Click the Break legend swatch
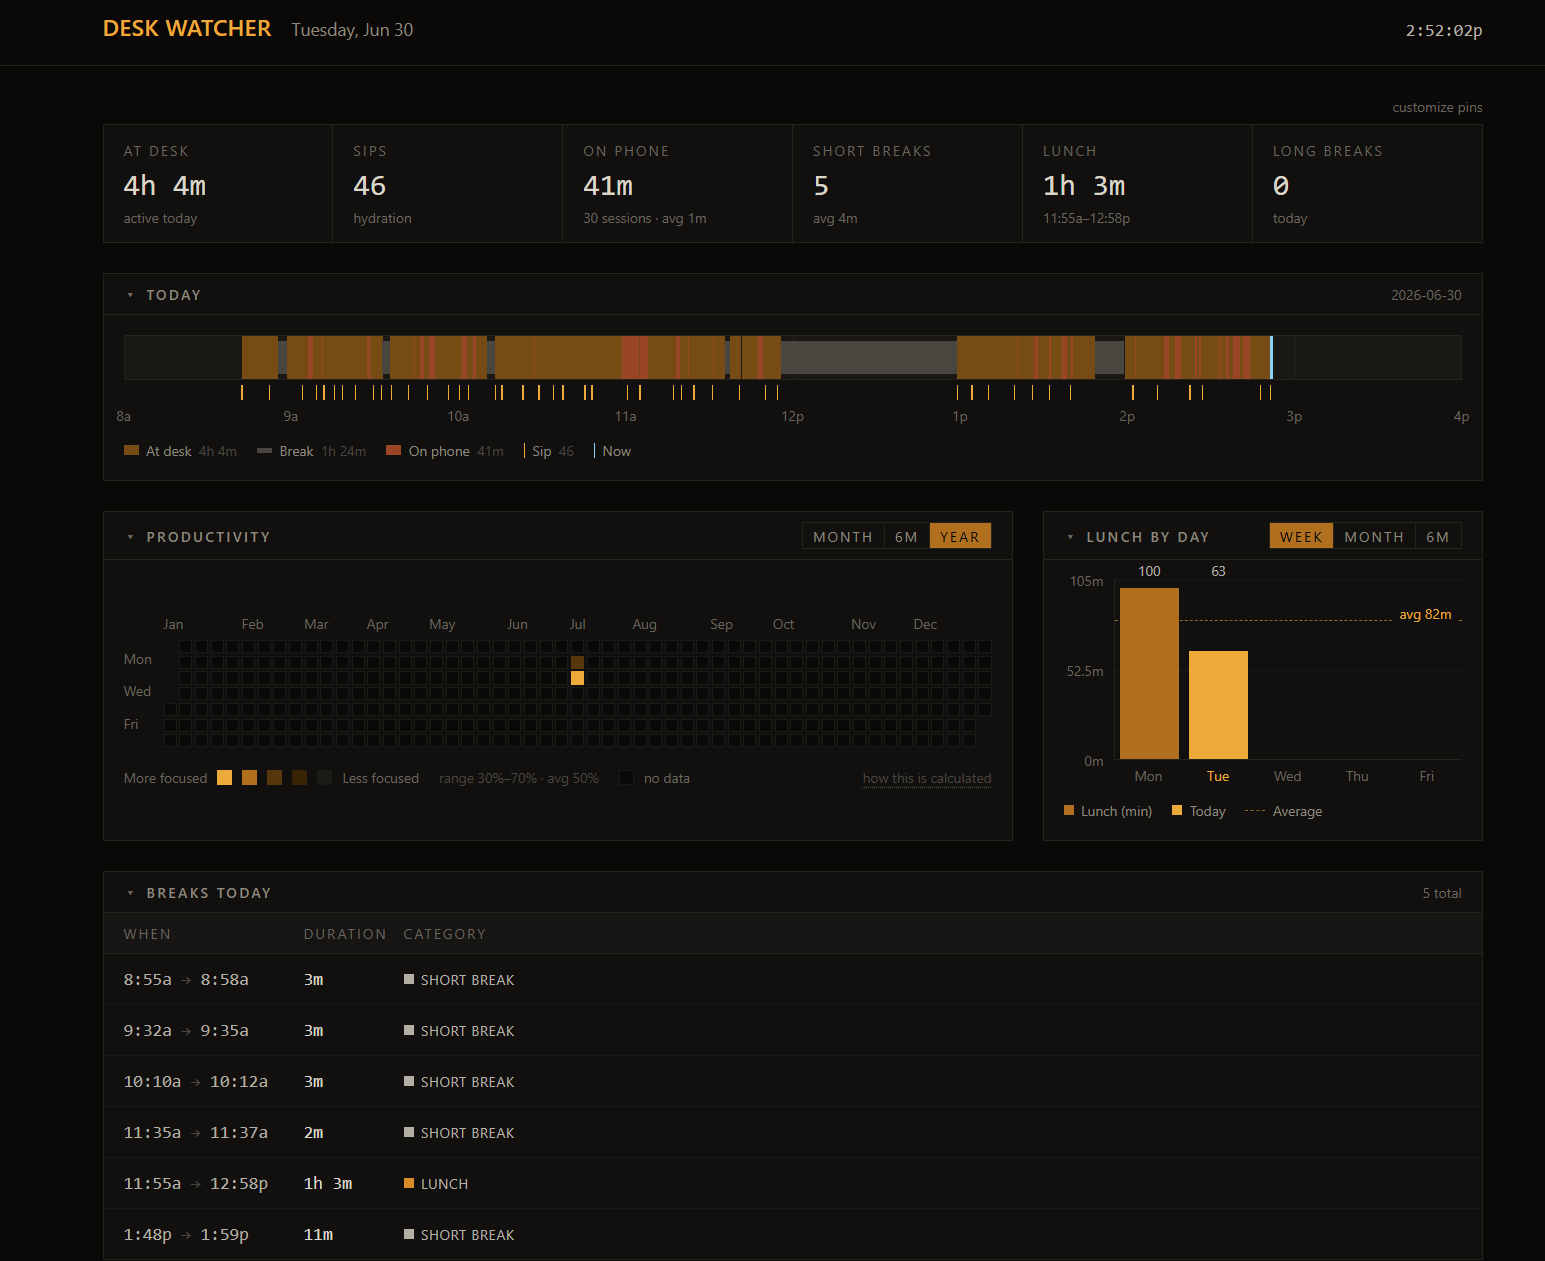1545x1261 pixels. pyautogui.click(x=264, y=450)
